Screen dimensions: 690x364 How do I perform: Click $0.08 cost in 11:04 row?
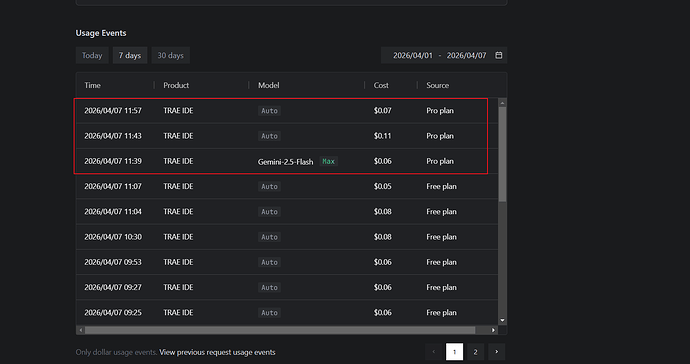[x=382, y=211]
